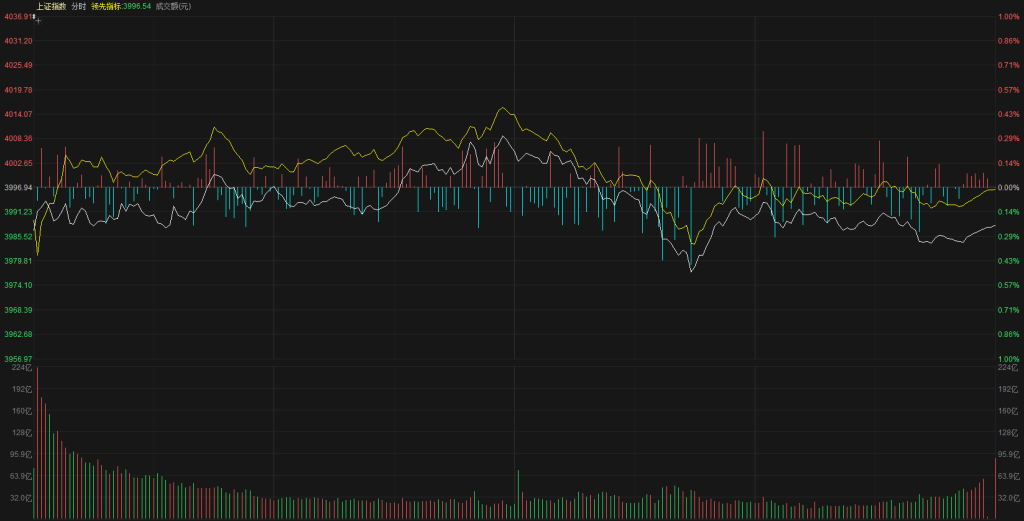Click the 32.0亿 label on right volume axis
The image size is (1024, 521).
[1008, 497]
